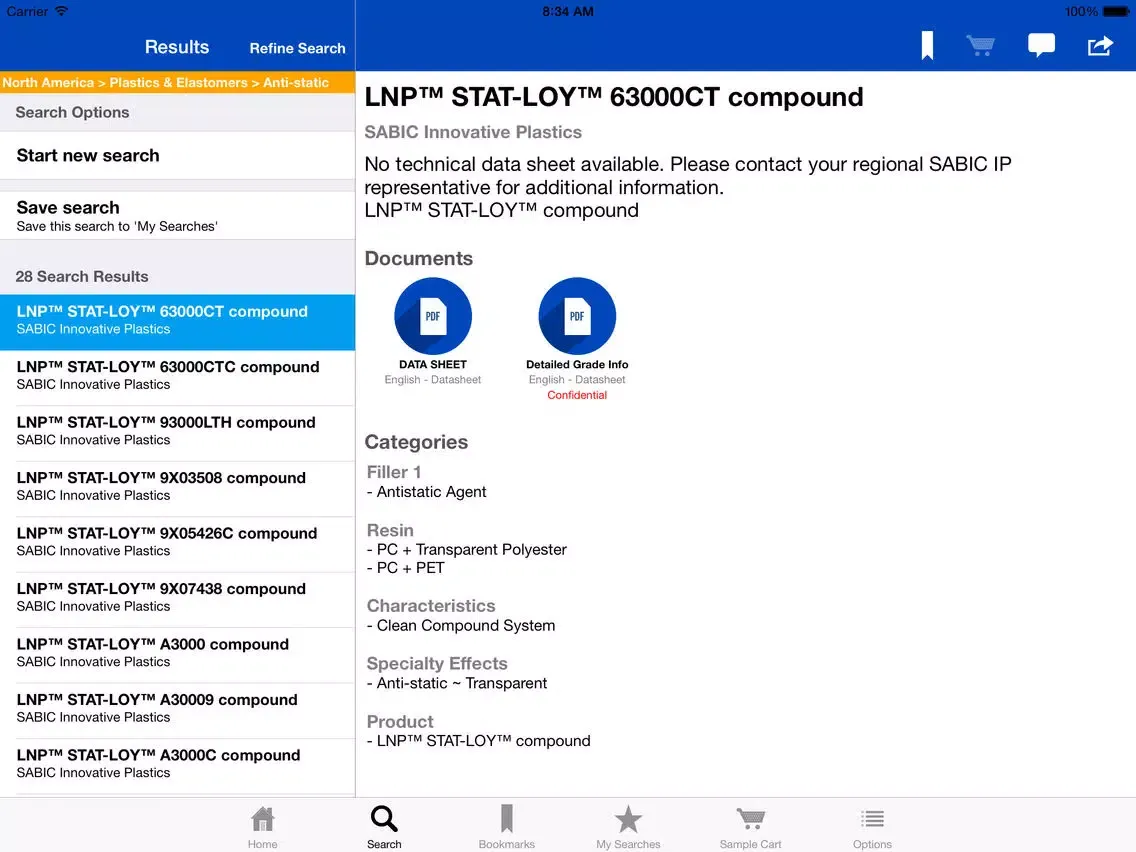Tap the Search Options header
This screenshot has width=1136, height=852.
[x=72, y=112]
